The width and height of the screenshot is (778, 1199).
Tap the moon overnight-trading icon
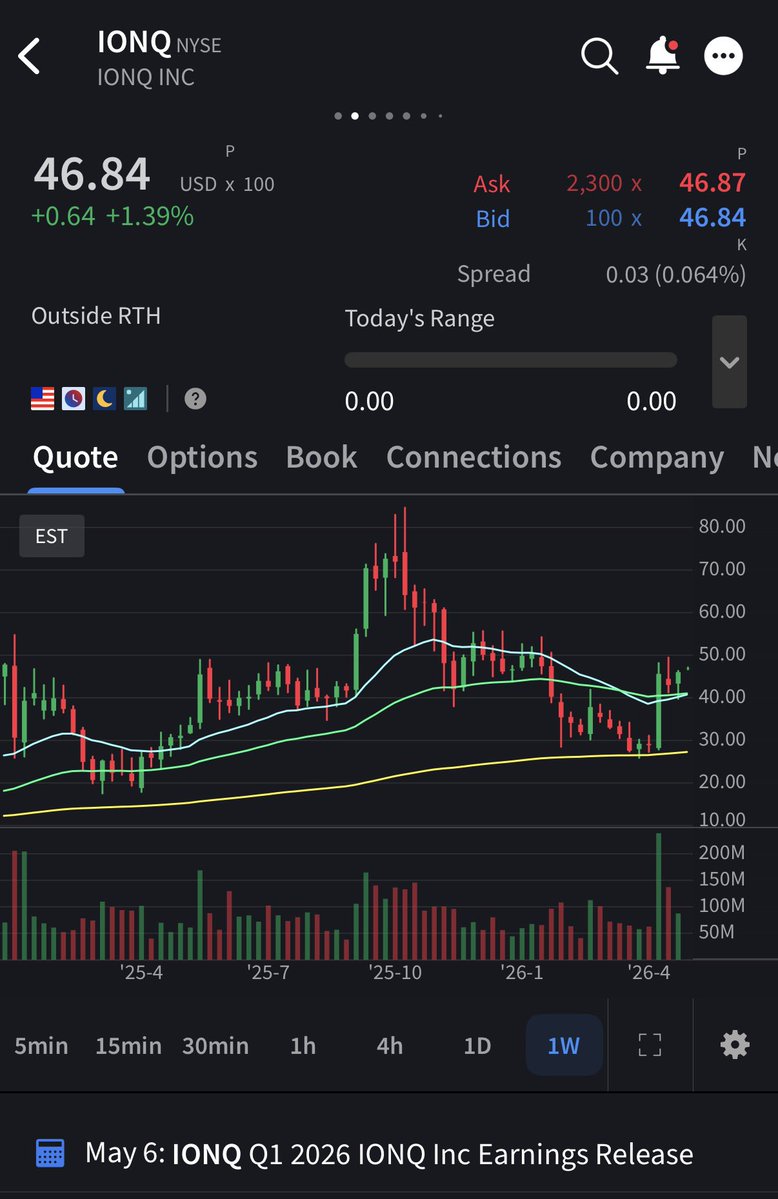click(104, 398)
